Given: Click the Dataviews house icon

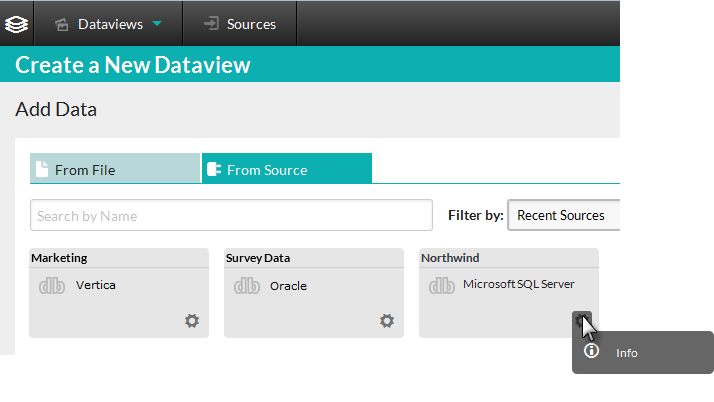Looking at the screenshot, I should (62, 24).
